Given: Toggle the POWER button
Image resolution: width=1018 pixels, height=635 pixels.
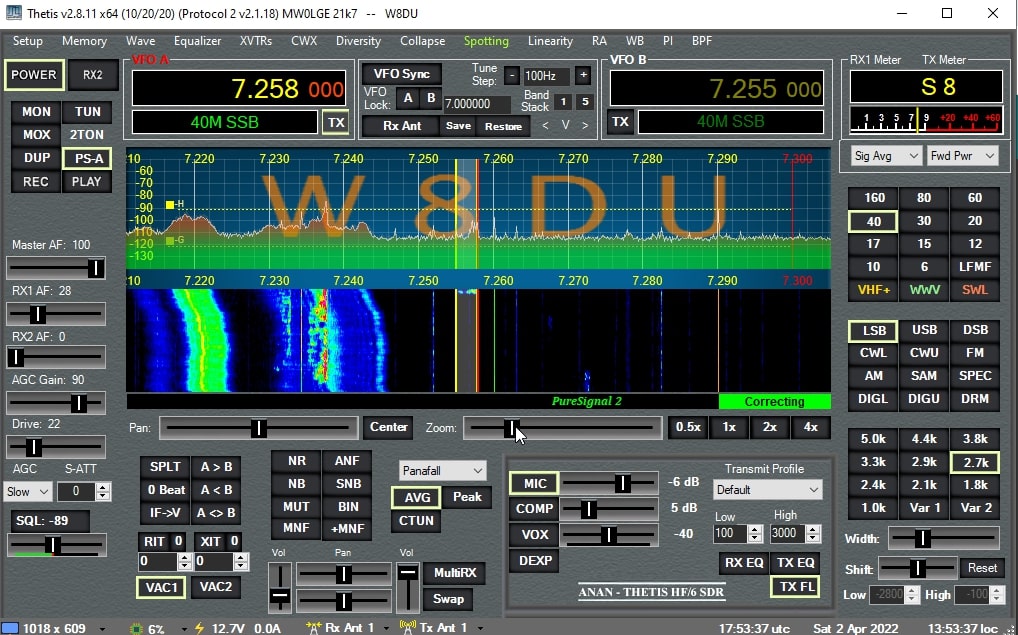Looking at the screenshot, I should pos(34,75).
